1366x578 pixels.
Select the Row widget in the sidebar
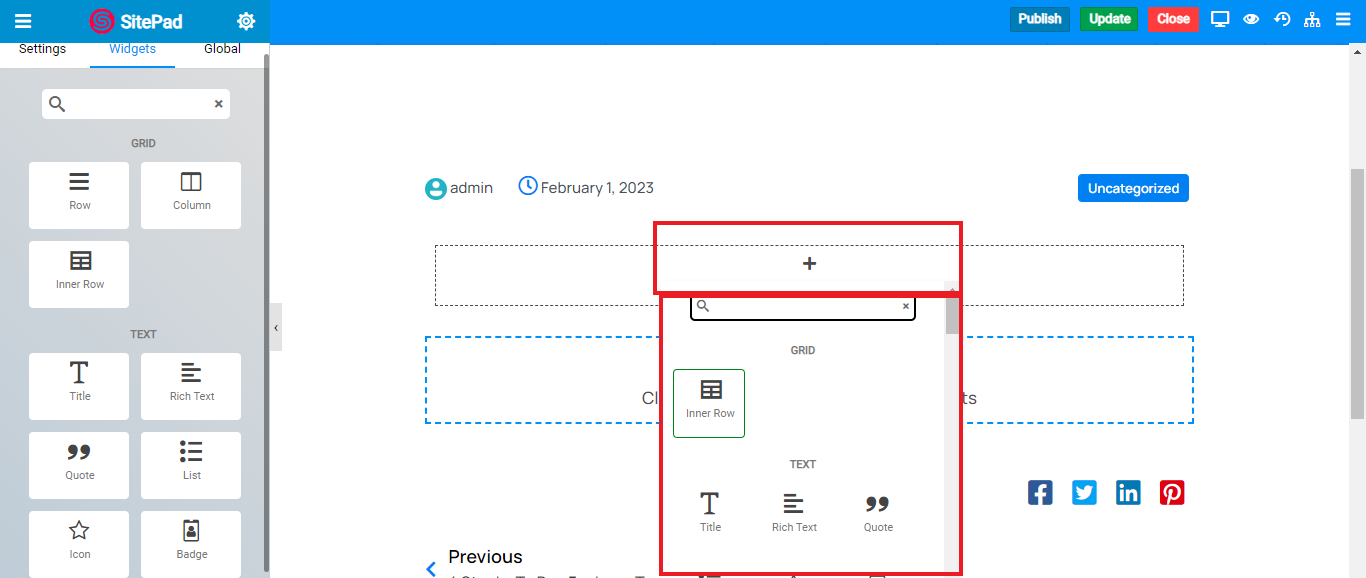coord(79,195)
